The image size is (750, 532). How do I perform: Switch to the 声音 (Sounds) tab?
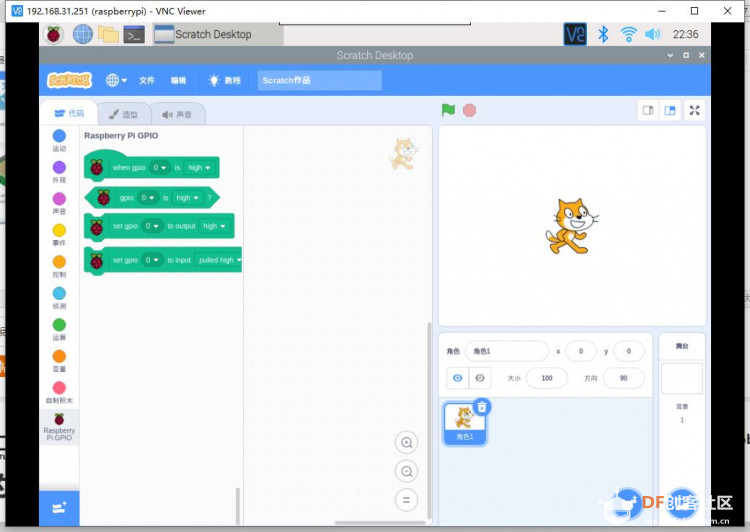(177, 114)
